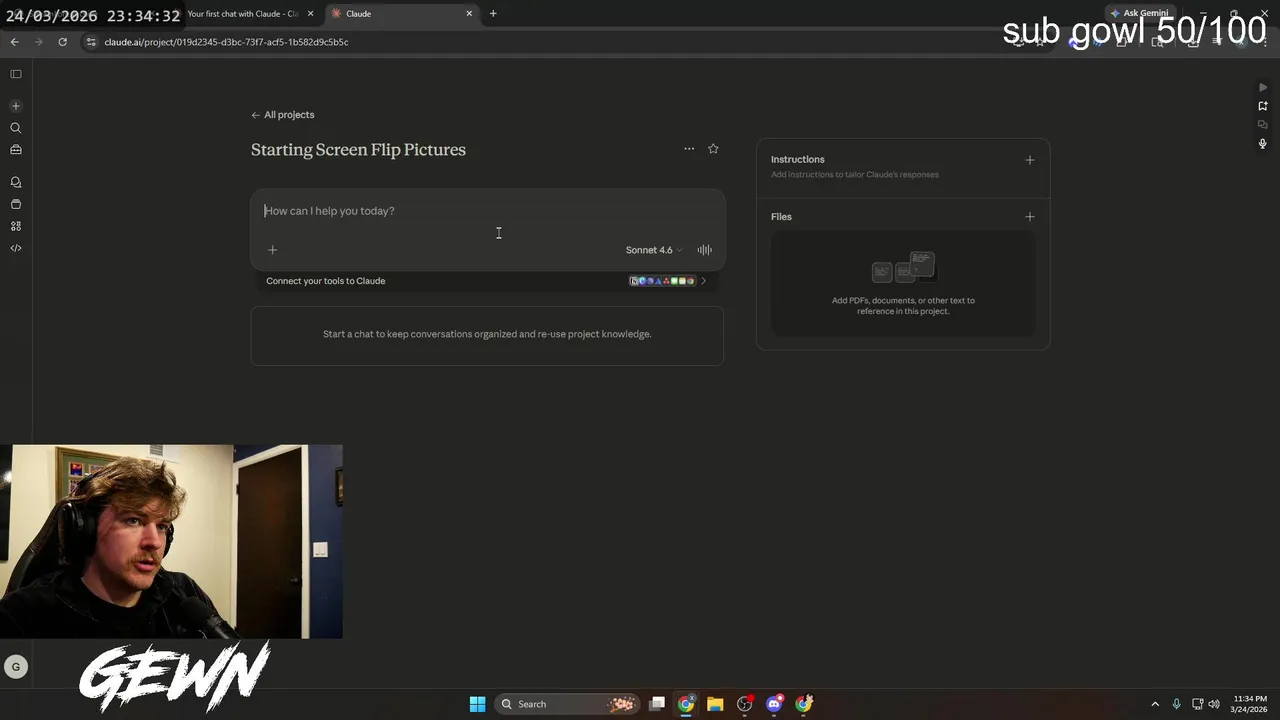Viewport: 1280px width, 720px height.
Task: Open the projects box icon in sidebar
Action: [16, 204]
